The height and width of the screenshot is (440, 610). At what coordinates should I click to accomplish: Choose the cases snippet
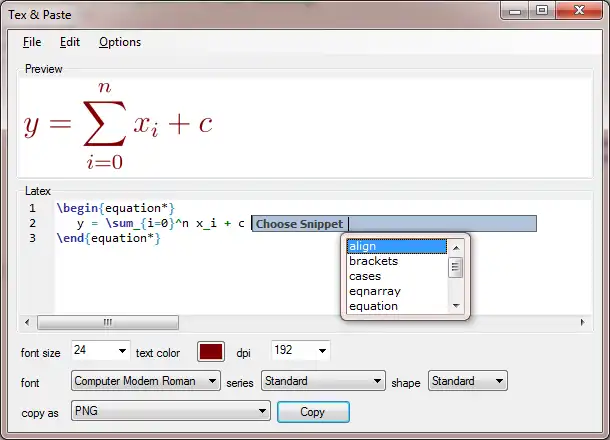pos(396,276)
